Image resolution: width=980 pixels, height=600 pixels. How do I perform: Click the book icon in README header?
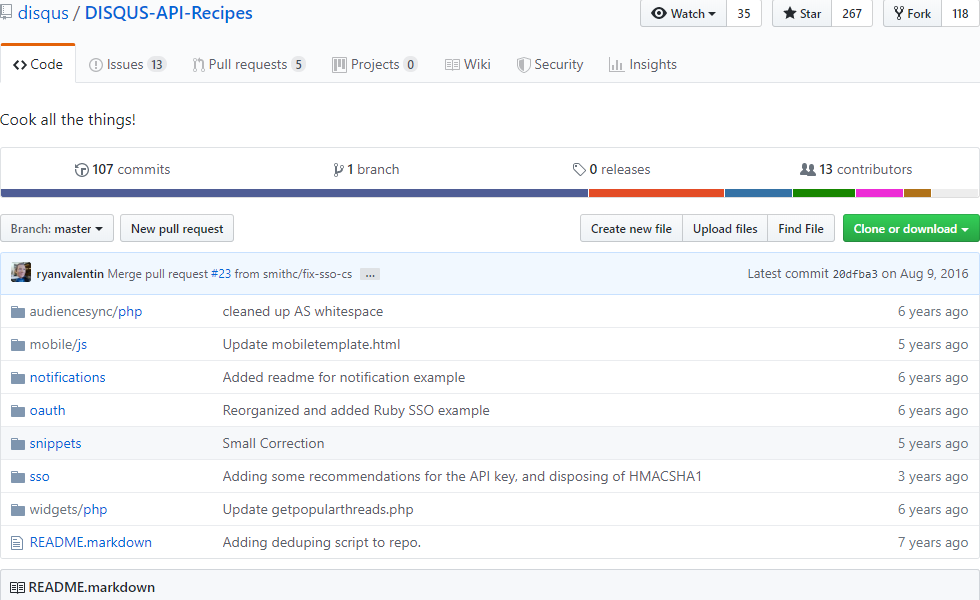(18, 588)
